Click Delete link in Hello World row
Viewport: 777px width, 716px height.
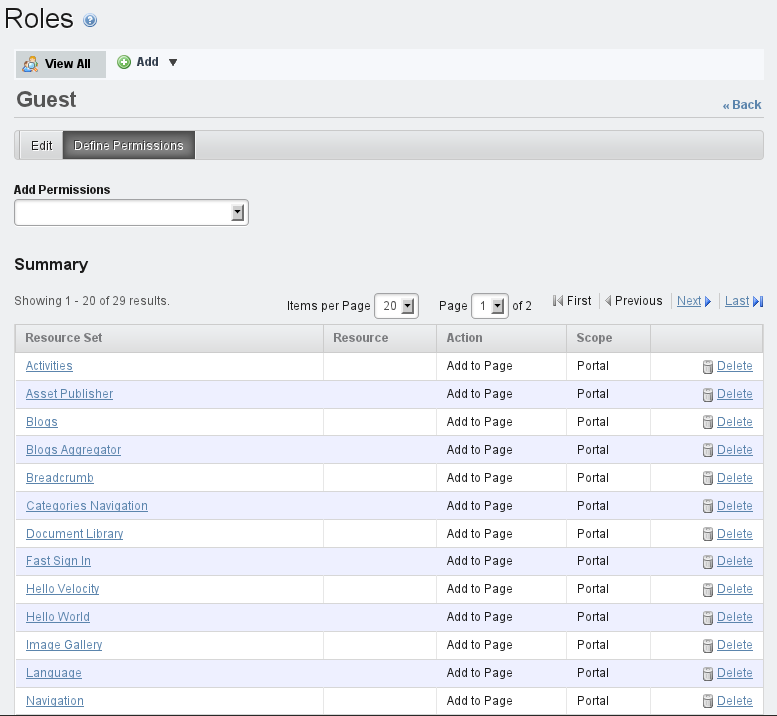[x=735, y=617]
